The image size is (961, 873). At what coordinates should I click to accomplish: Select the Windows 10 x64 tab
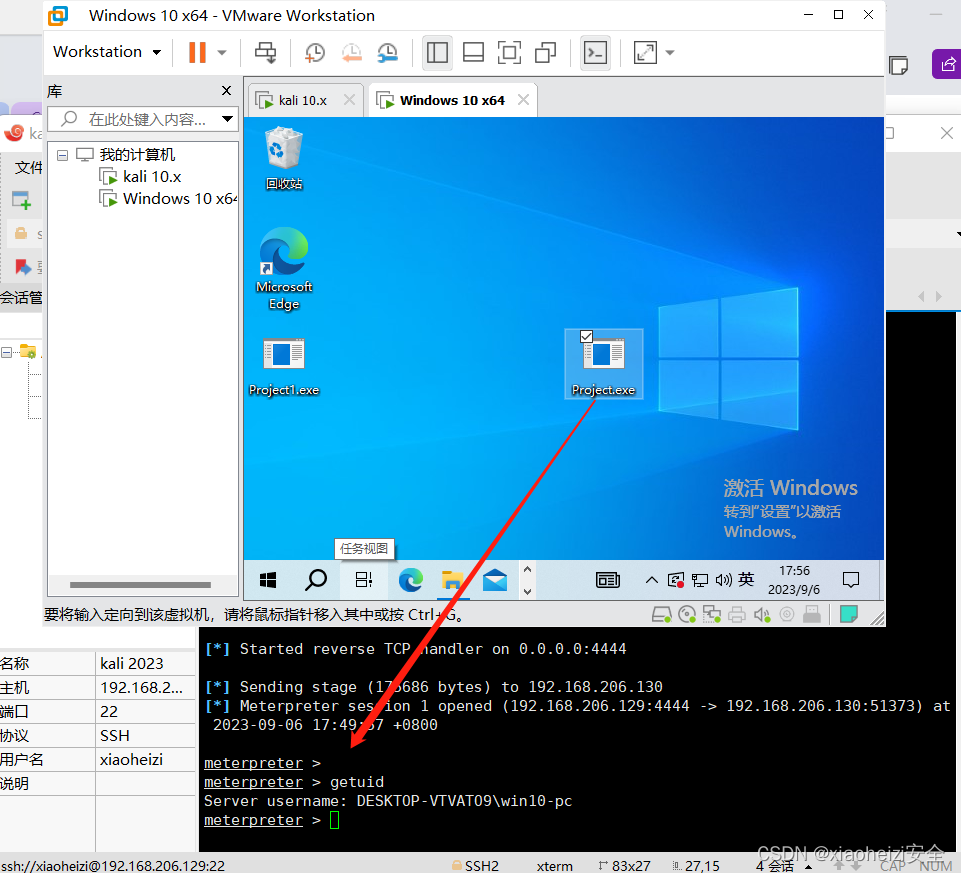coord(452,99)
